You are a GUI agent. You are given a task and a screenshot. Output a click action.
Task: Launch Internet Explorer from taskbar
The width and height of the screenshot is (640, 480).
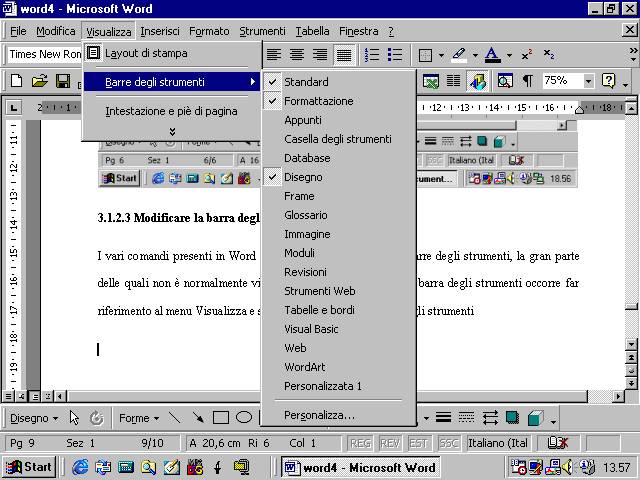point(80,467)
